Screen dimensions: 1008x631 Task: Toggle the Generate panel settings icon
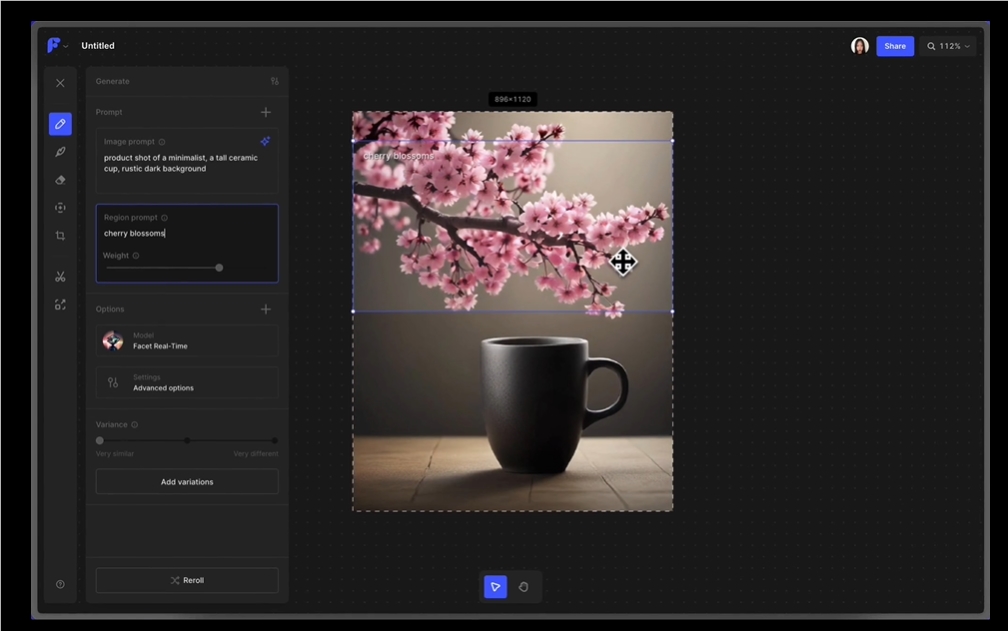[x=274, y=81]
